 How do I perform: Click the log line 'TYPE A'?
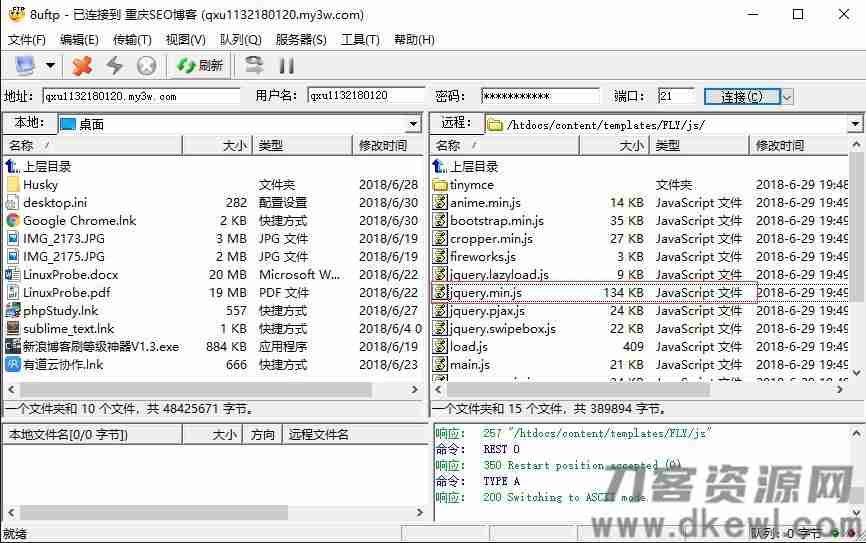pos(501,481)
